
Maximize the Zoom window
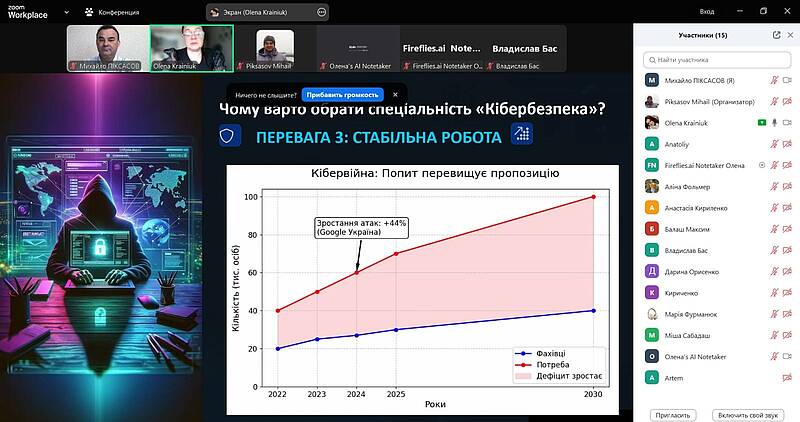tap(763, 11)
